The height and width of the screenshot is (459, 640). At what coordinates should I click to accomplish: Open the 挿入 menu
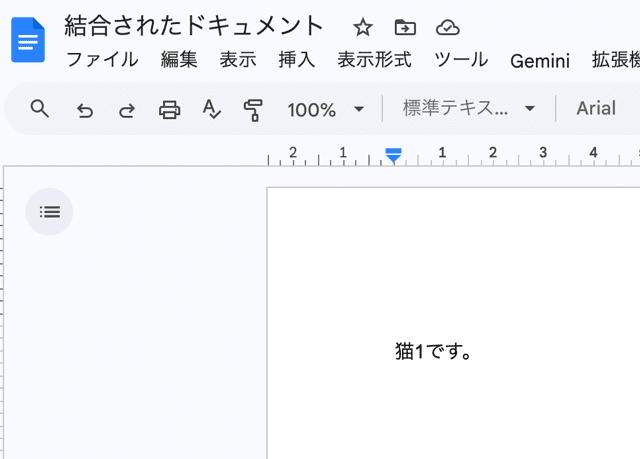pyautogui.click(x=297, y=60)
